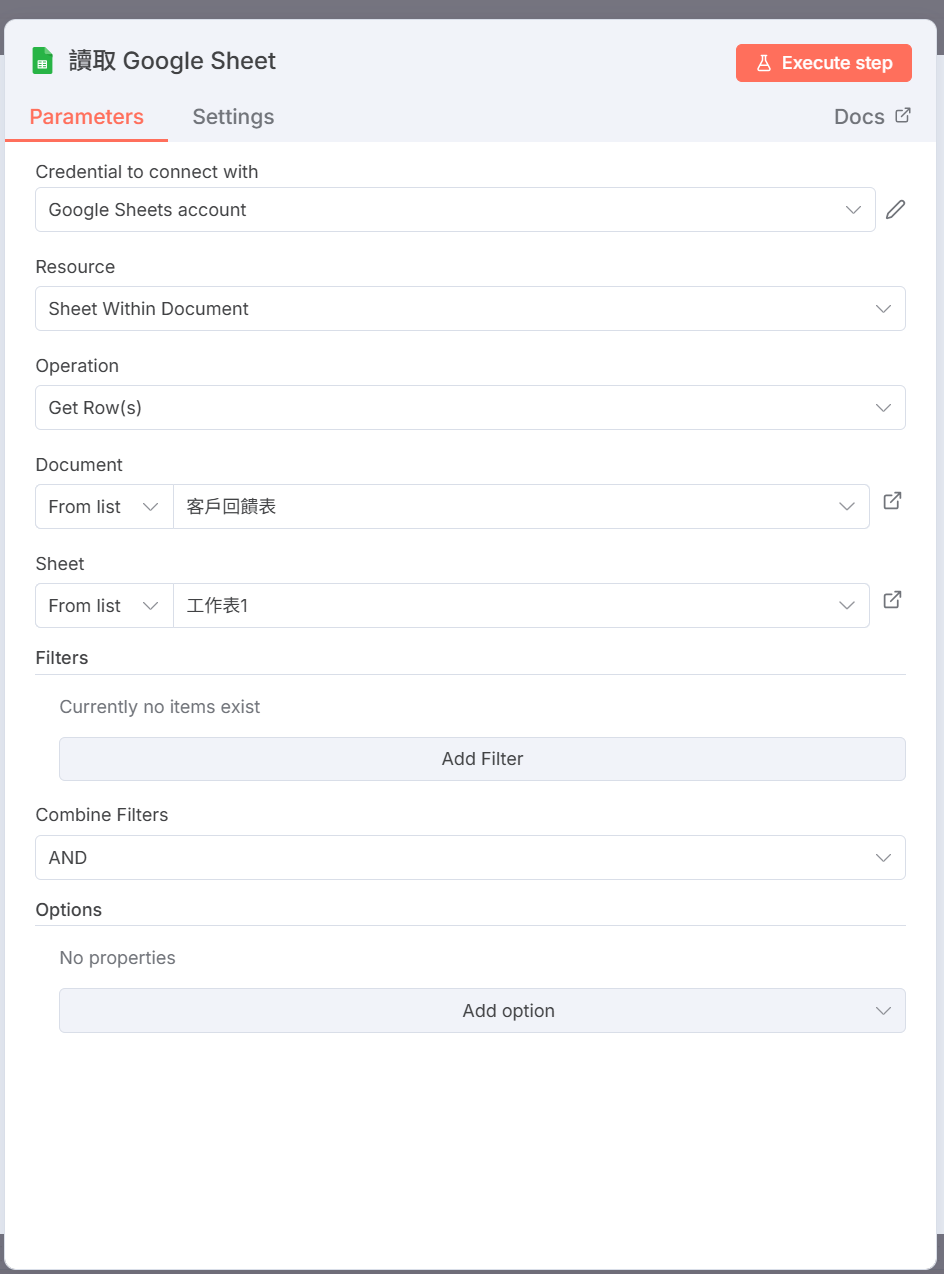
Task: Open Sheet mode From list selector
Action: [104, 606]
